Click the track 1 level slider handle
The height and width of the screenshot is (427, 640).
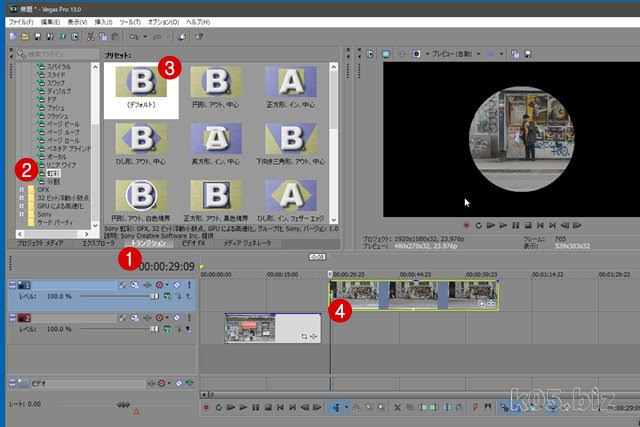pyautogui.click(x=154, y=296)
